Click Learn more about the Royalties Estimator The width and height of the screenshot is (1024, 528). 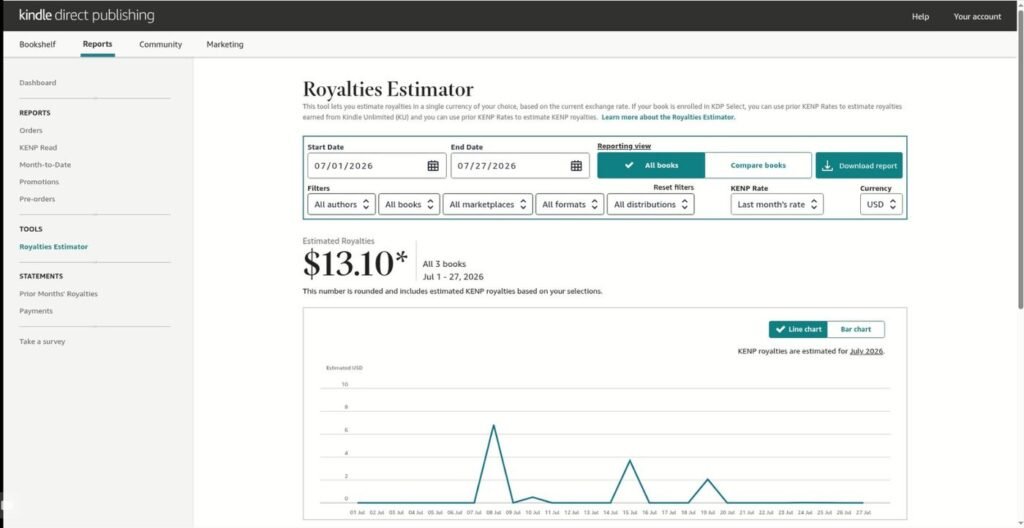(668, 117)
